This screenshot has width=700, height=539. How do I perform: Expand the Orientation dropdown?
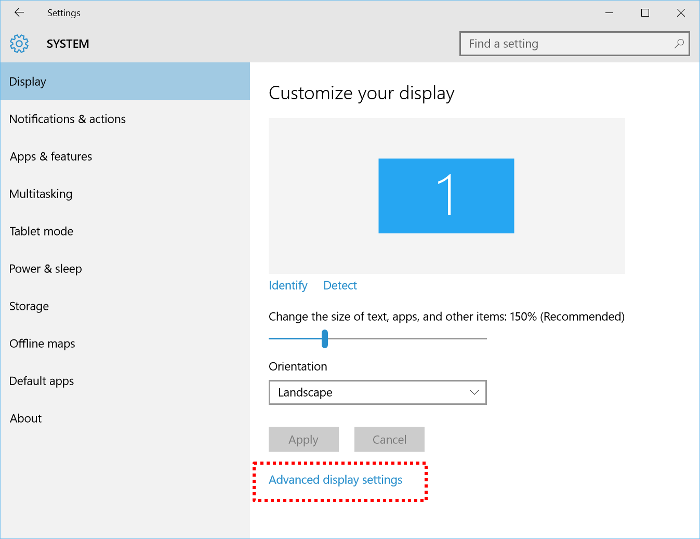(x=377, y=393)
